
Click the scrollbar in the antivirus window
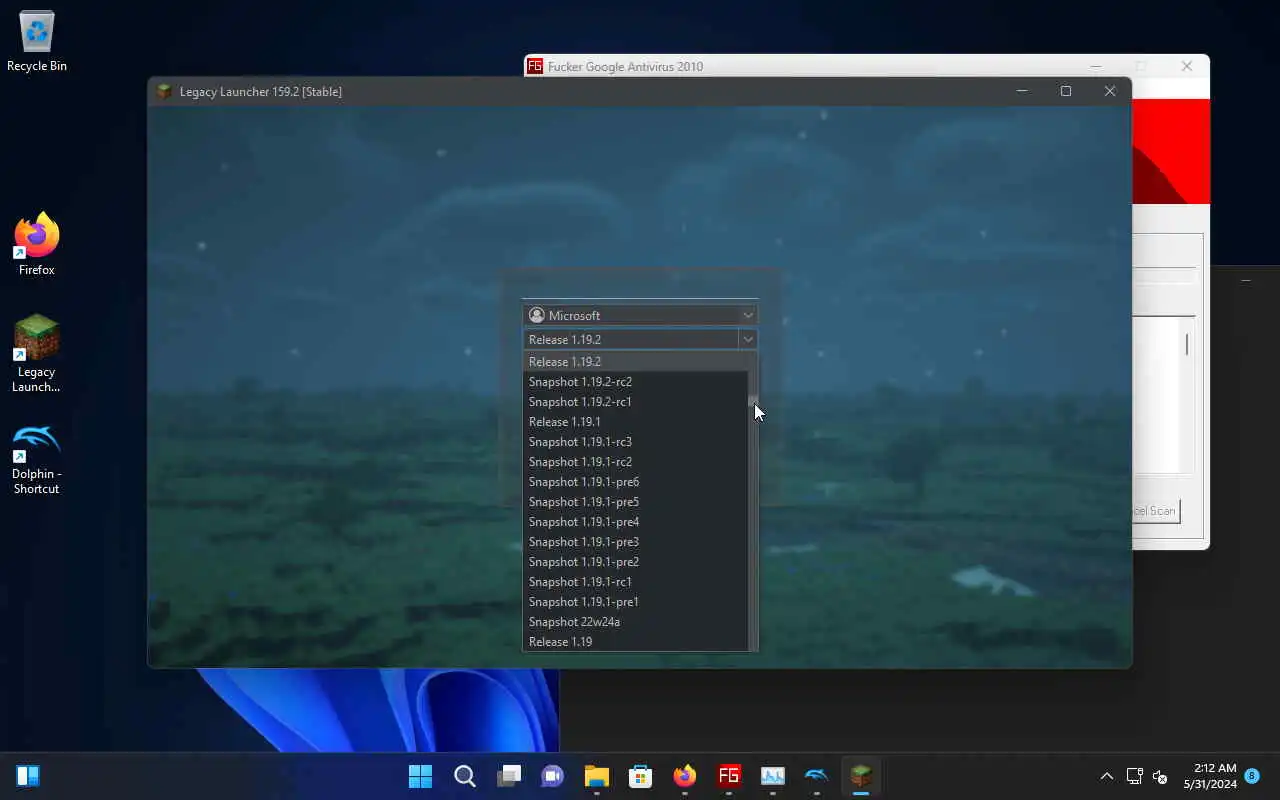point(1187,344)
